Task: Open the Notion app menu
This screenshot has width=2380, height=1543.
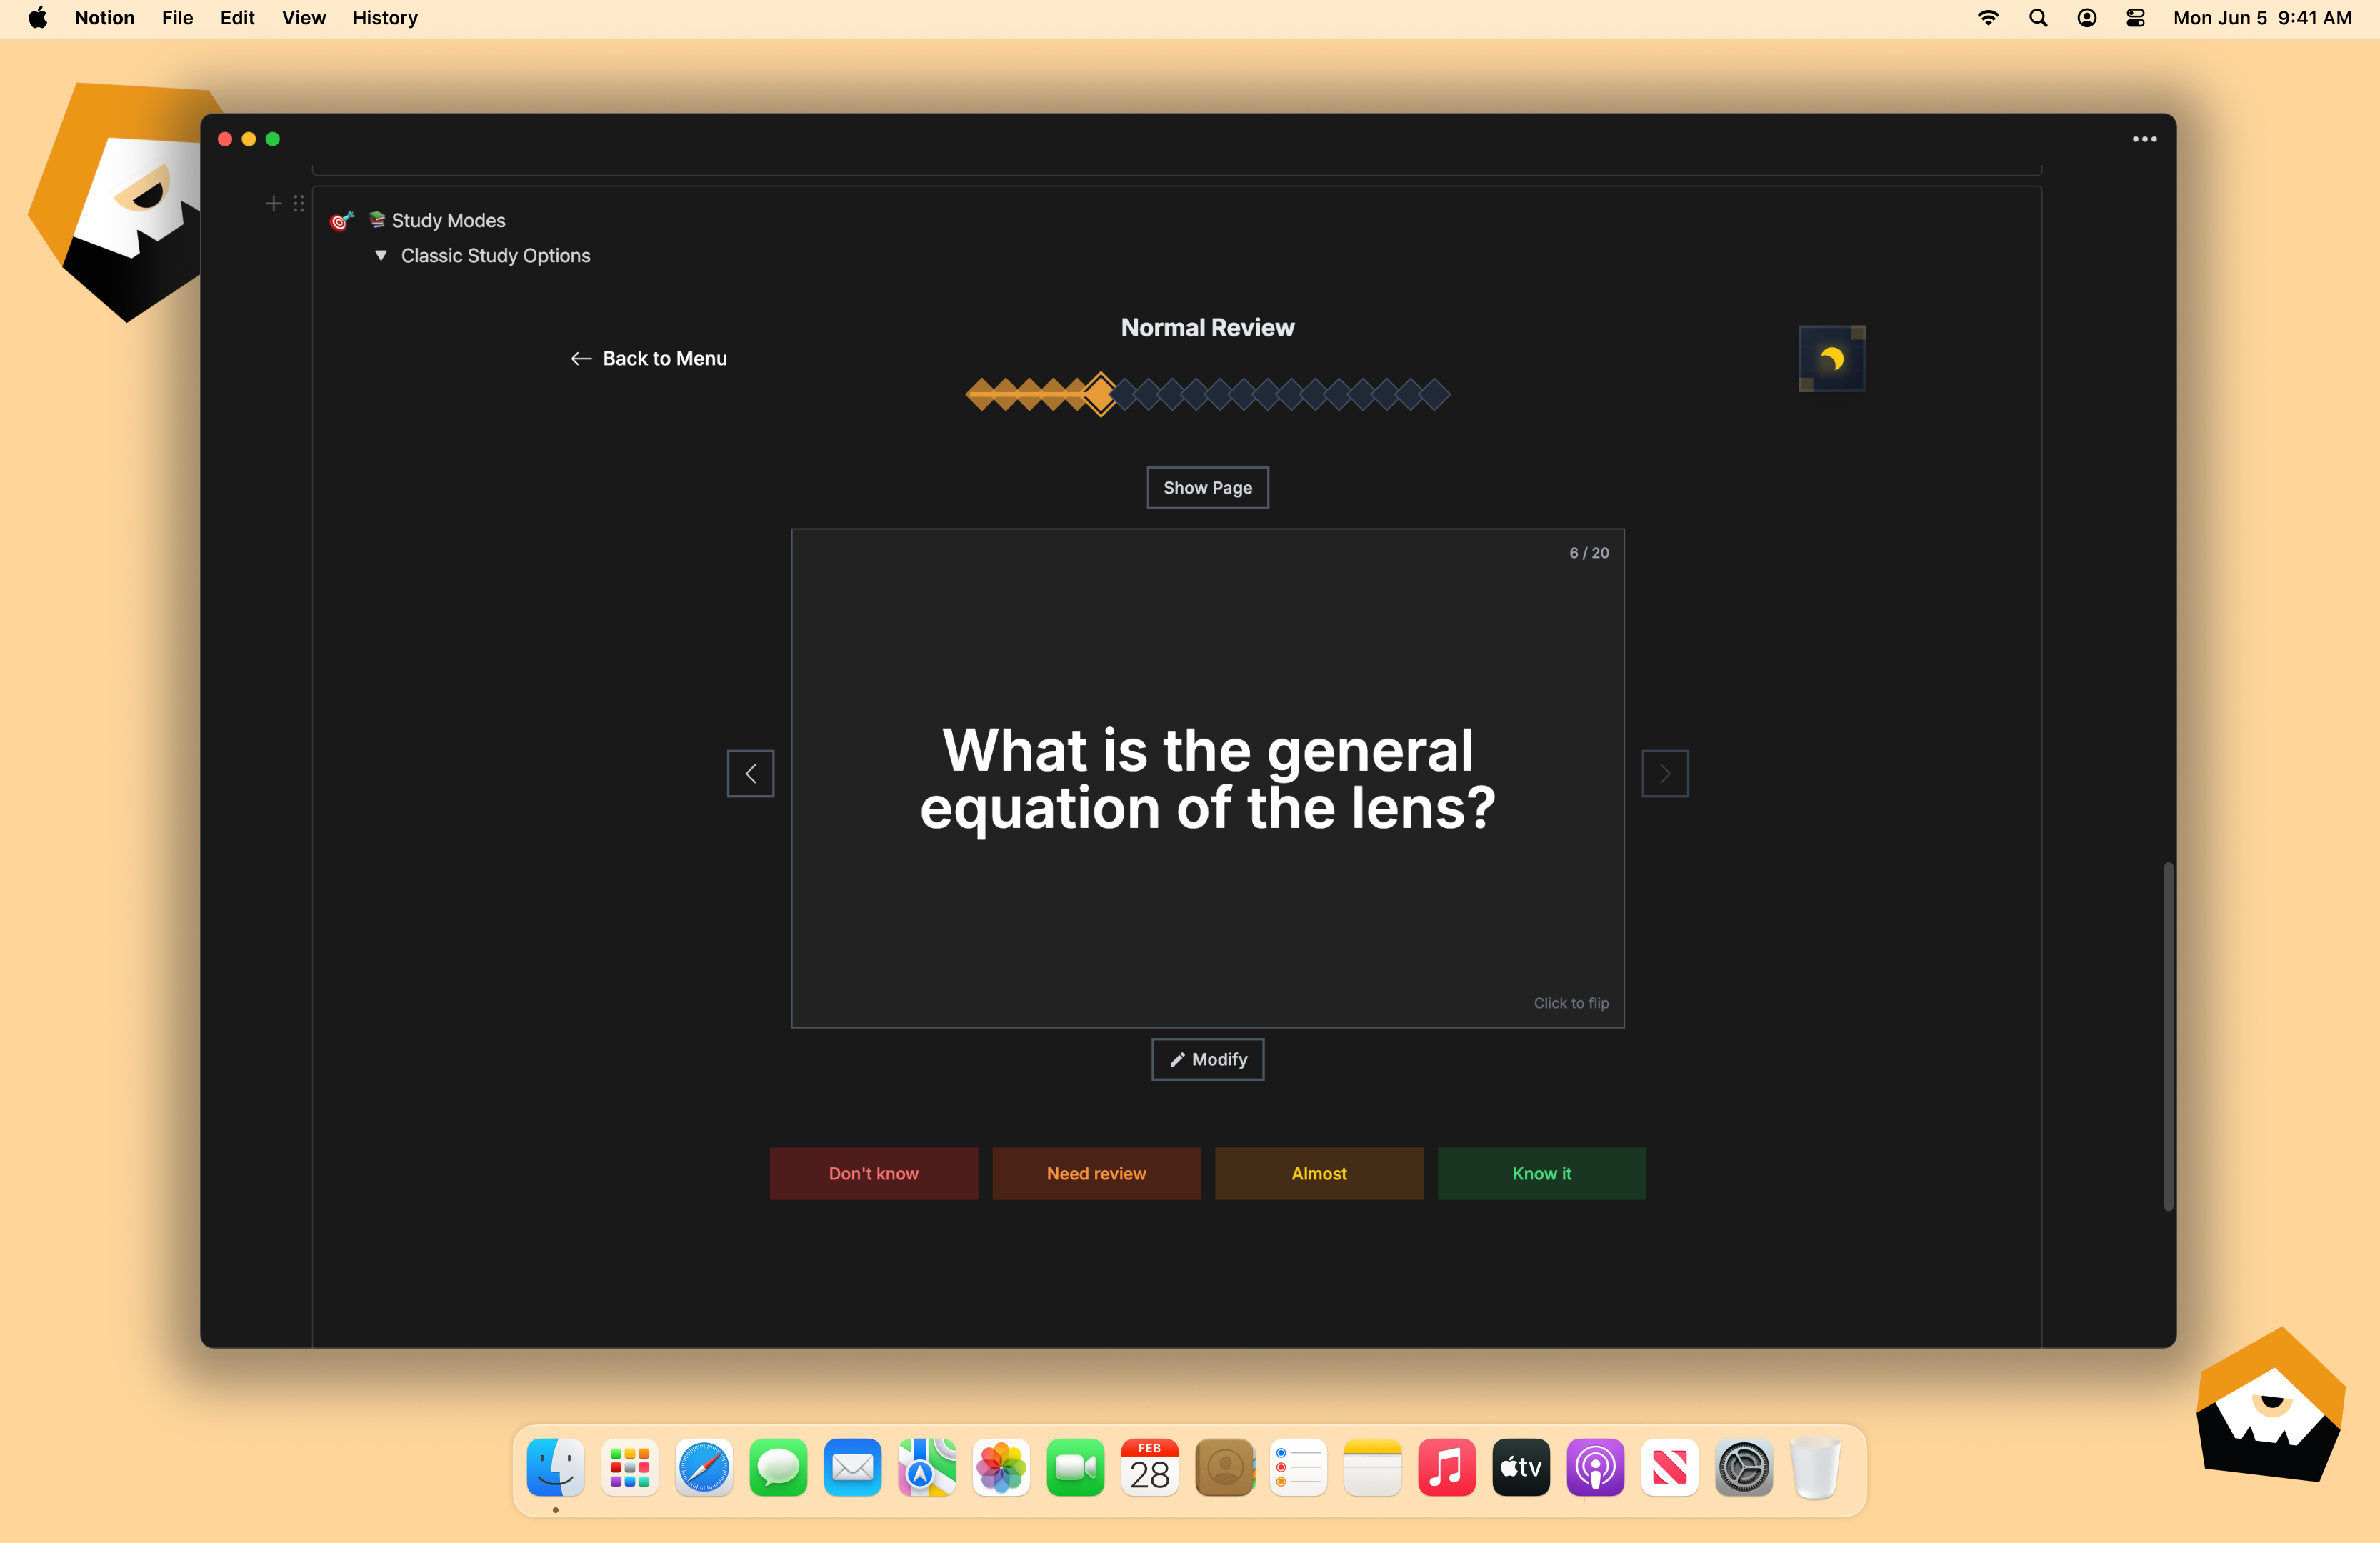Action: coord(105,18)
